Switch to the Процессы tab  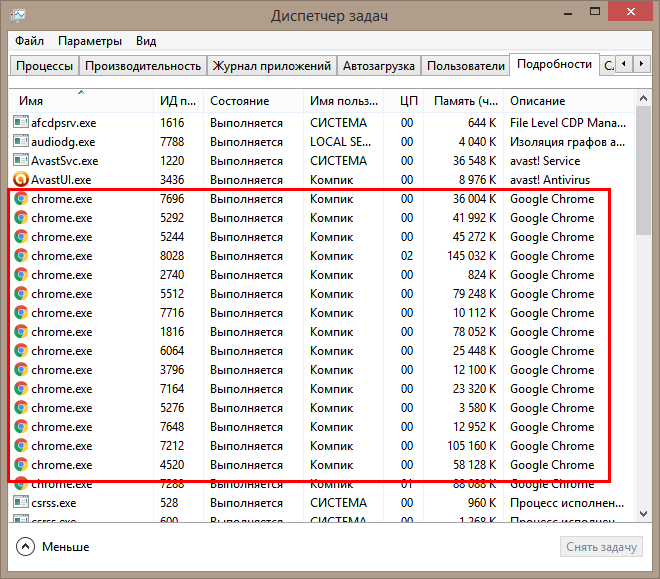pyautogui.click(x=44, y=66)
